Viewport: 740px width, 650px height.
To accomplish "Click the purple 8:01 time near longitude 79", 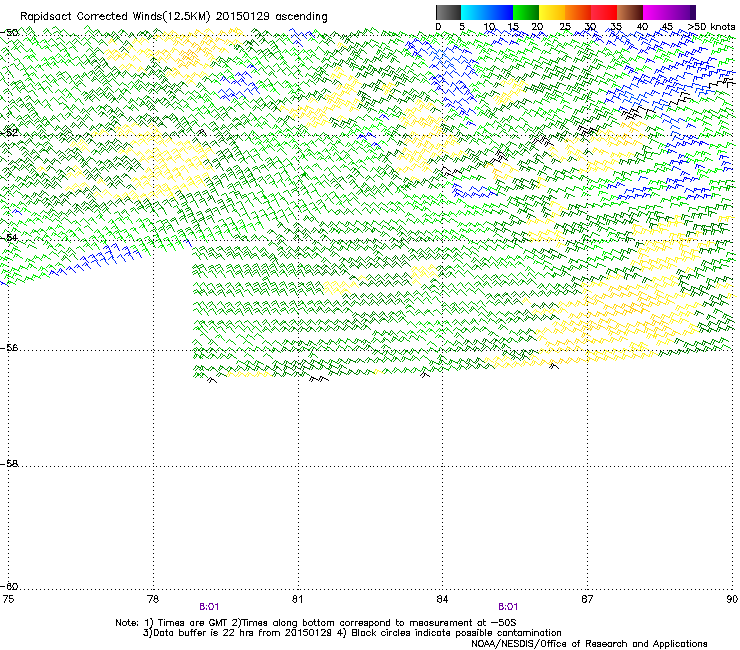I will [x=209, y=607].
